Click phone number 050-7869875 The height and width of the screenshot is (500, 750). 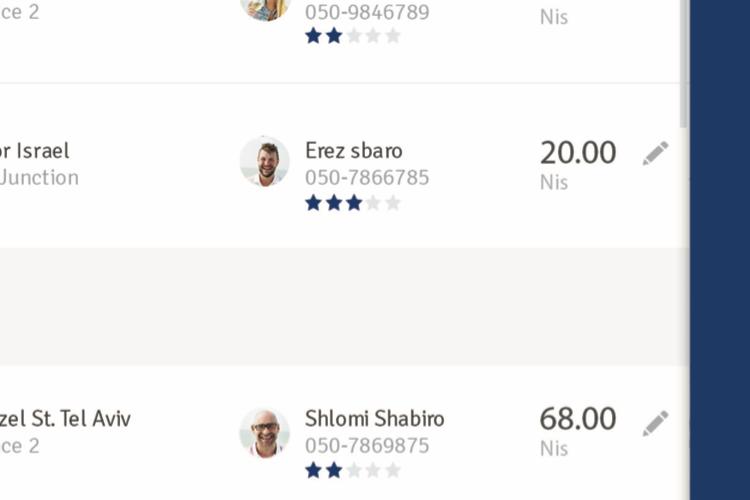point(367,445)
